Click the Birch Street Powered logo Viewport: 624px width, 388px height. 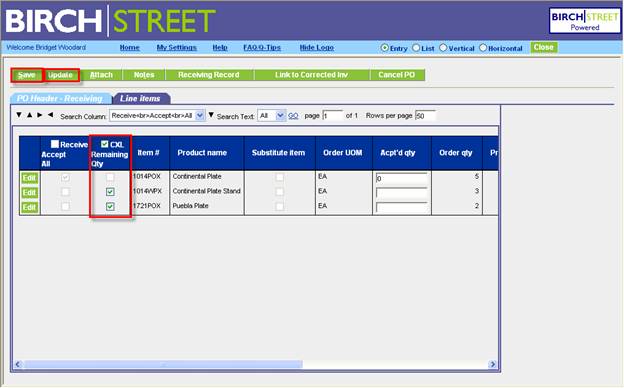tap(585, 21)
